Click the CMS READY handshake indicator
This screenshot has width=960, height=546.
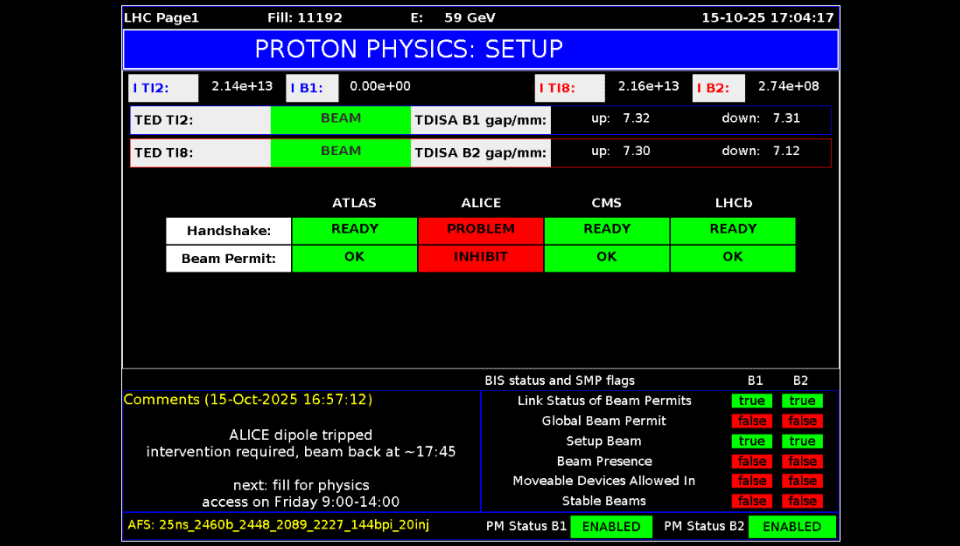point(607,230)
